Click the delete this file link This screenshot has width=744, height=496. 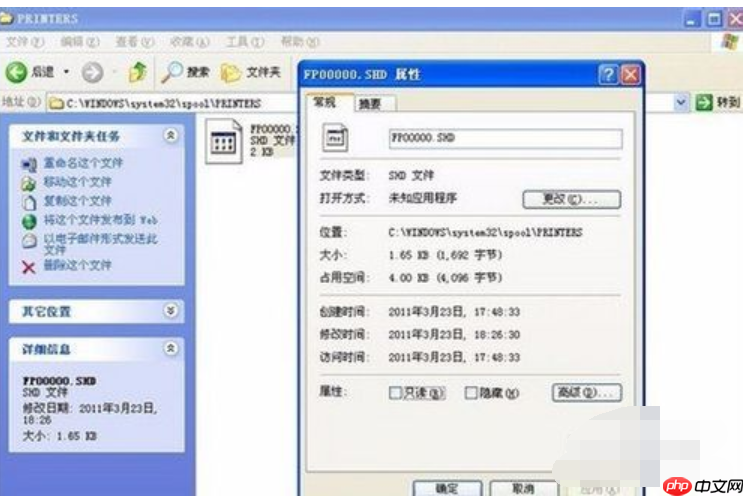point(77,265)
